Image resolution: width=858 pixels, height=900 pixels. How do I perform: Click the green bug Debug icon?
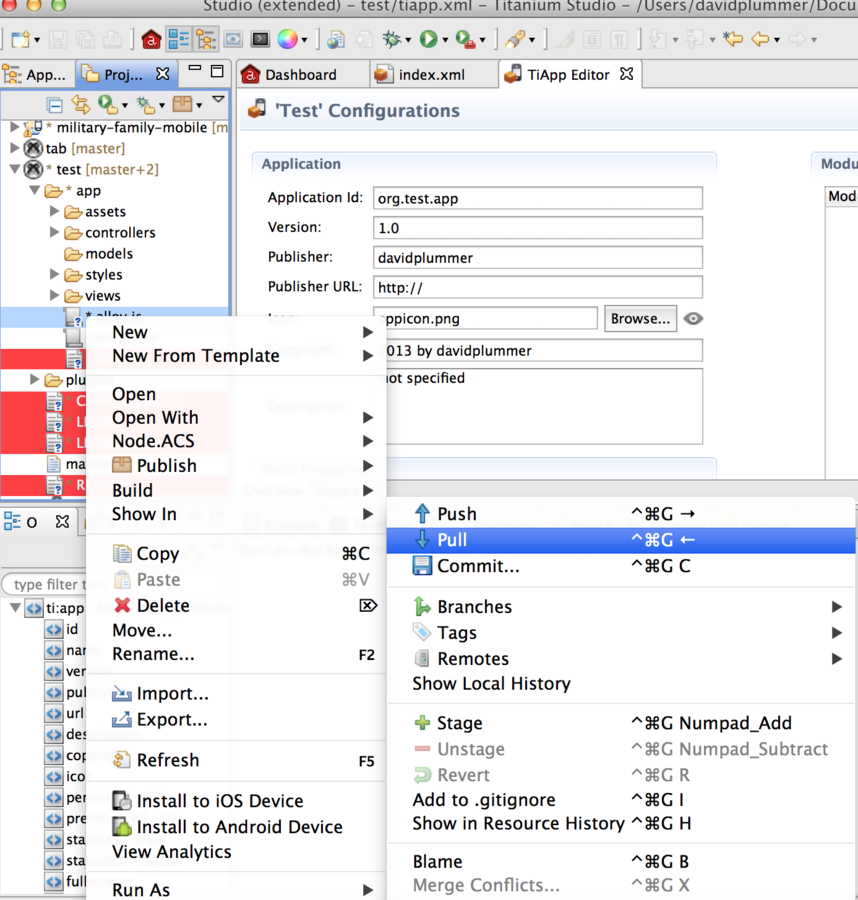392,40
